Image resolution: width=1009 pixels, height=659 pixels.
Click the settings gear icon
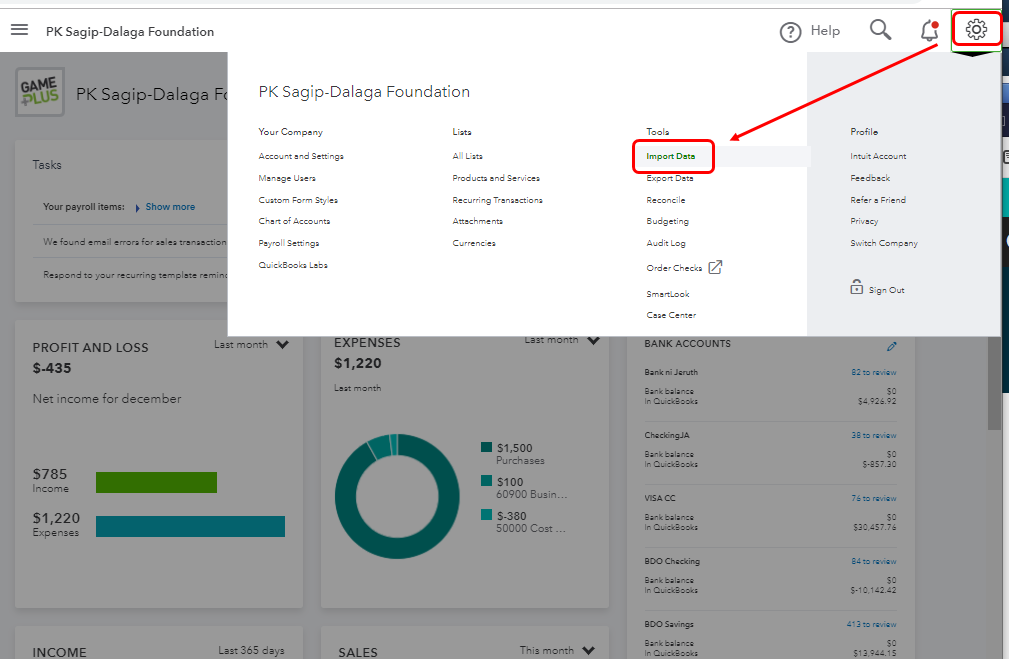coord(976,30)
